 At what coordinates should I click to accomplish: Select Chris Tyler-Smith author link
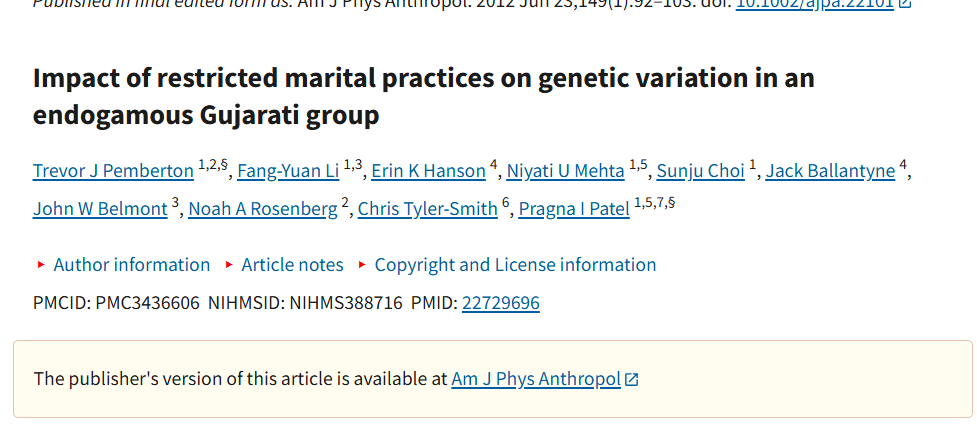pos(427,209)
